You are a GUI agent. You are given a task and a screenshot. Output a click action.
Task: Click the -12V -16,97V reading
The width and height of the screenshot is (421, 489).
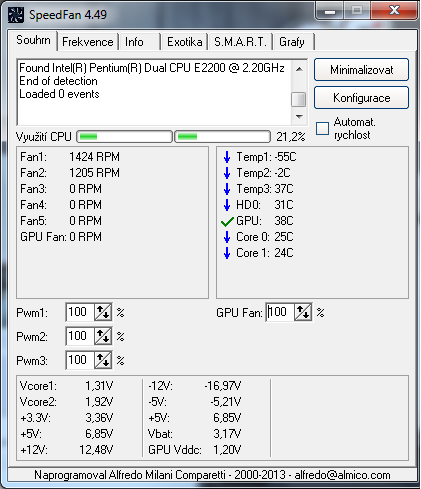(x=194, y=386)
